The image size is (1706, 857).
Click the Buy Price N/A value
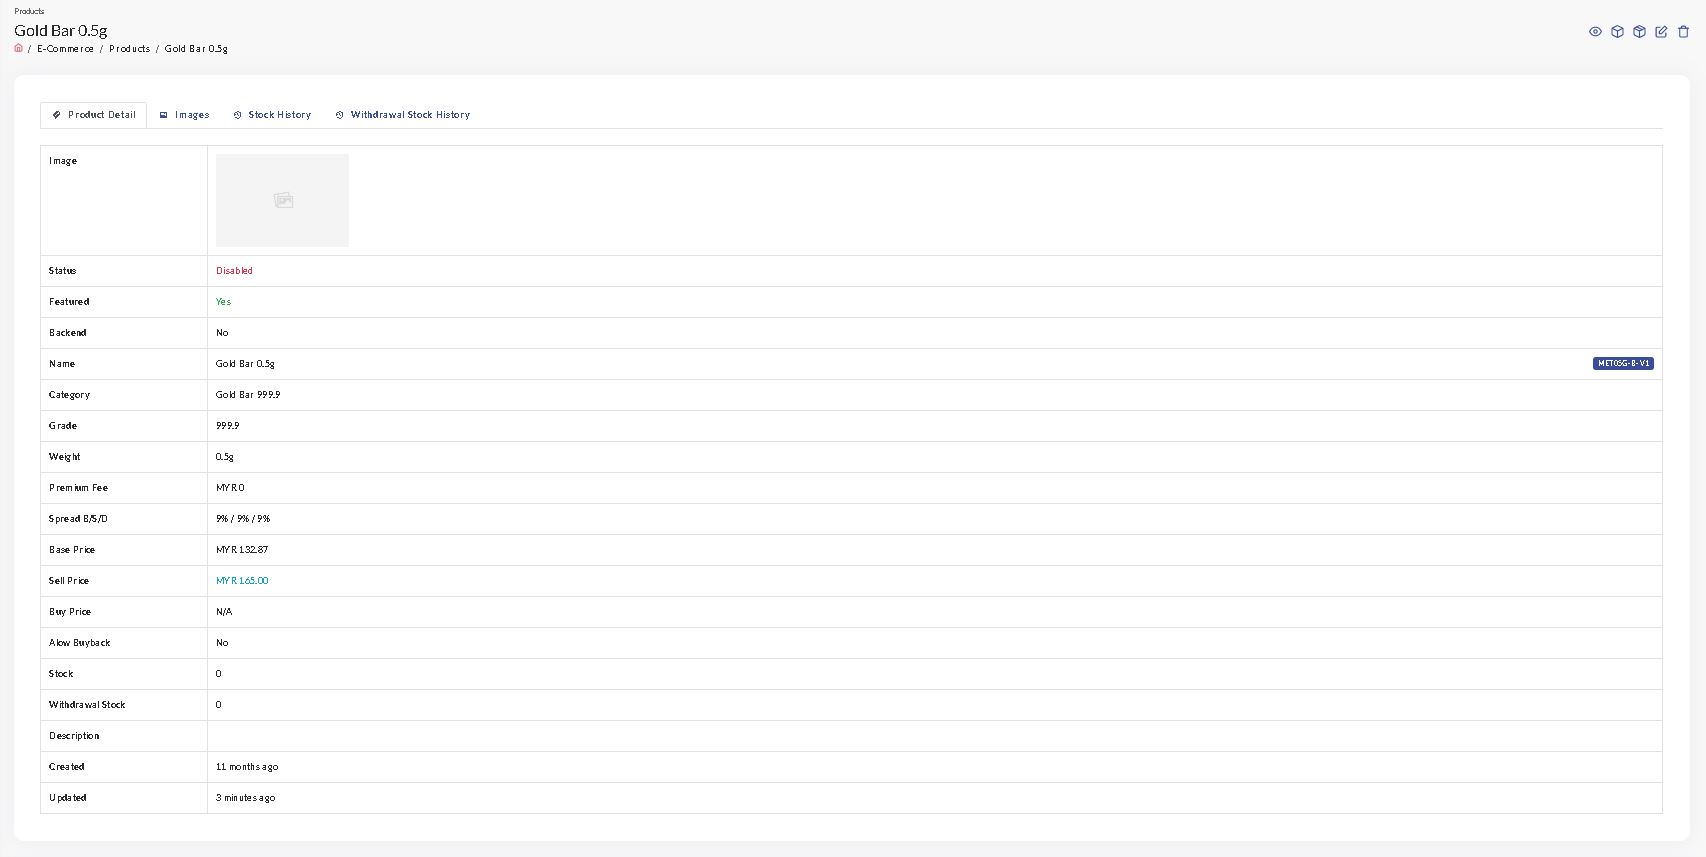click(x=224, y=612)
